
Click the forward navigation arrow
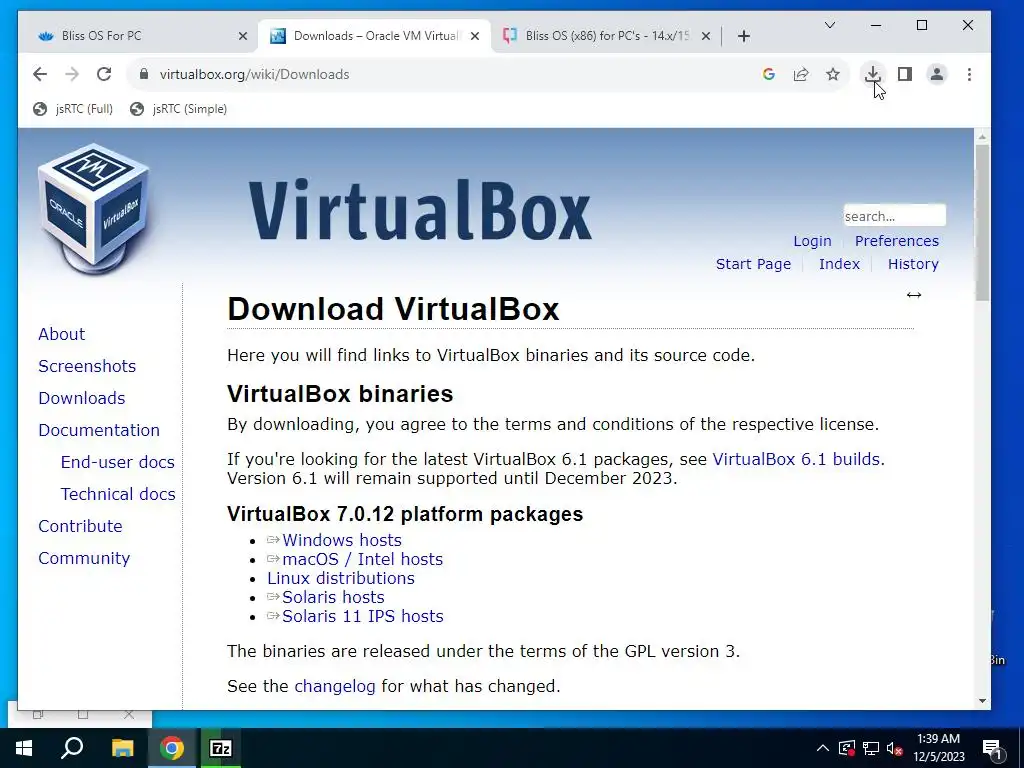(72, 74)
